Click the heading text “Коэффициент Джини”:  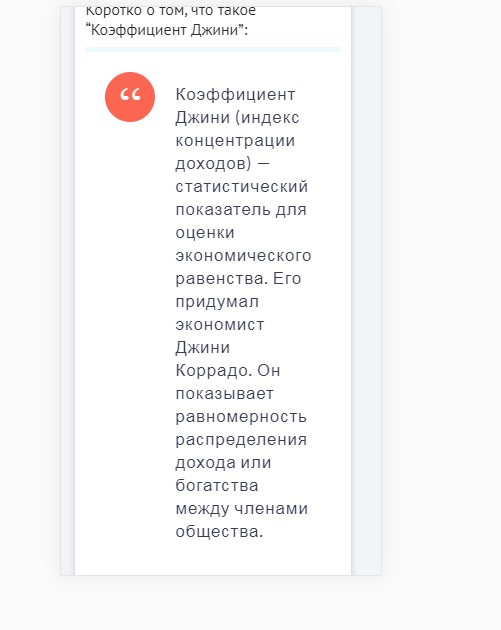(x=167, y=30)
